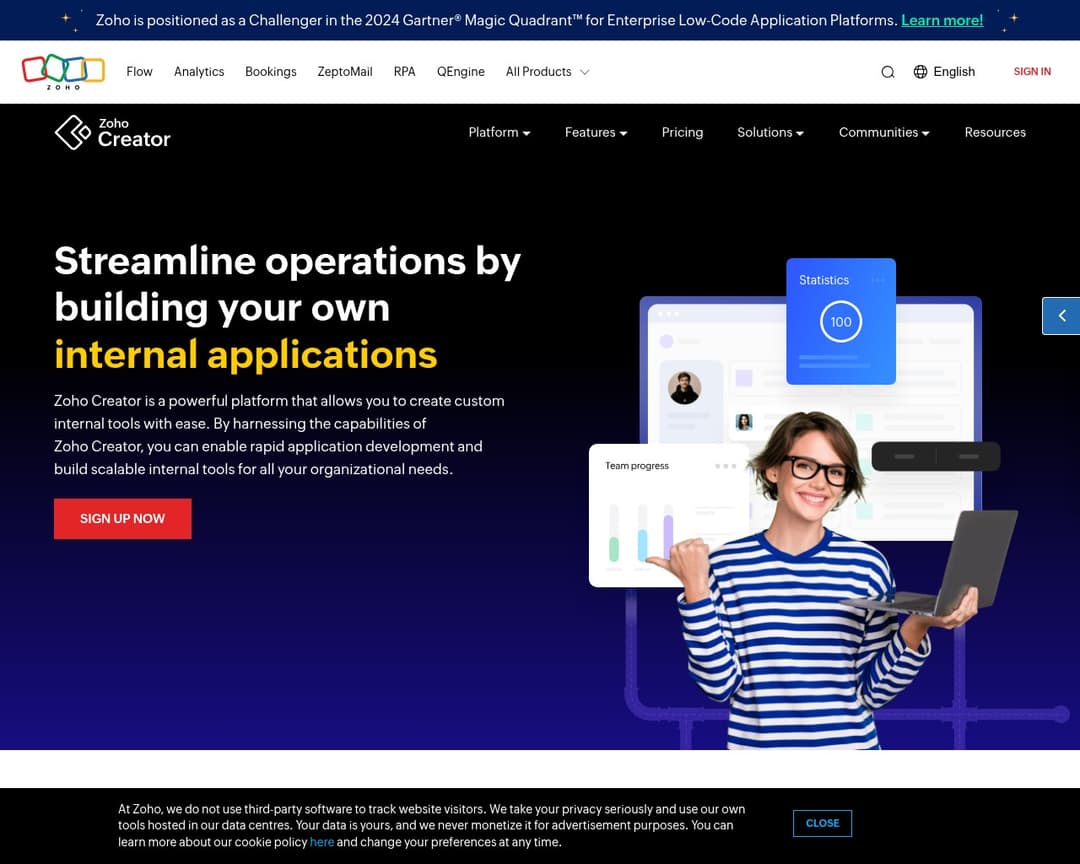Expand the Features menu
1080x864 pixels.
(x=596, y=132)
